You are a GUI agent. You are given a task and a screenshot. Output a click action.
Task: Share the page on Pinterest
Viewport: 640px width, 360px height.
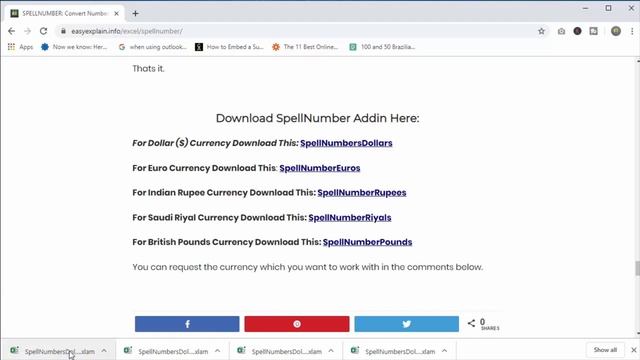[x=297, y=324]
